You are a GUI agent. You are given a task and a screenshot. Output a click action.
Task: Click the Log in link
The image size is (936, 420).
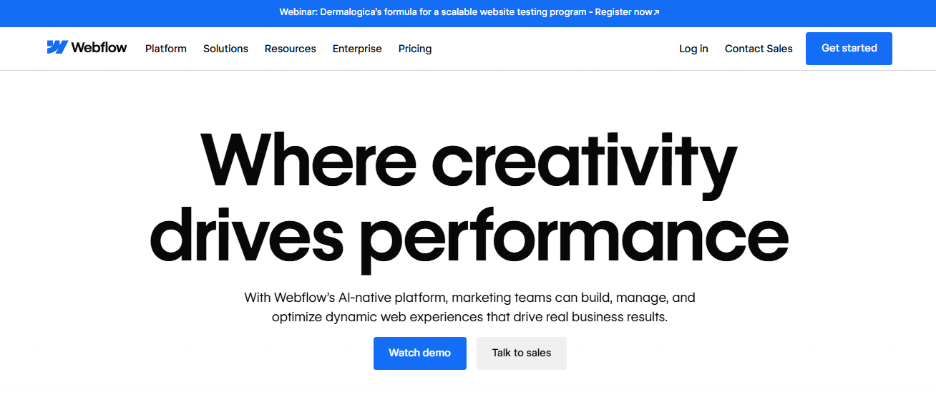coord(693,48)
